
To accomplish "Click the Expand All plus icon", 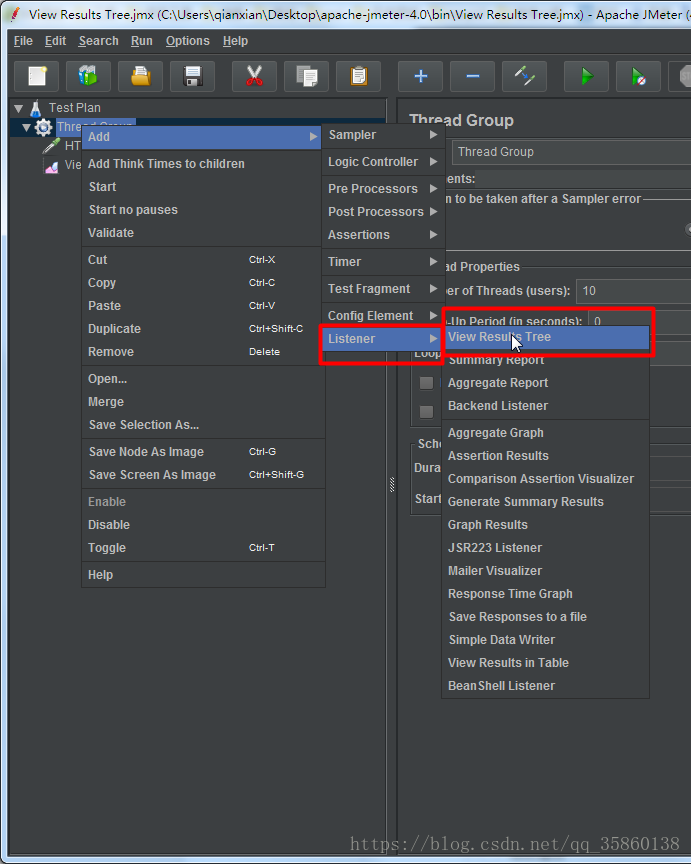I will [x=420, y=76].
